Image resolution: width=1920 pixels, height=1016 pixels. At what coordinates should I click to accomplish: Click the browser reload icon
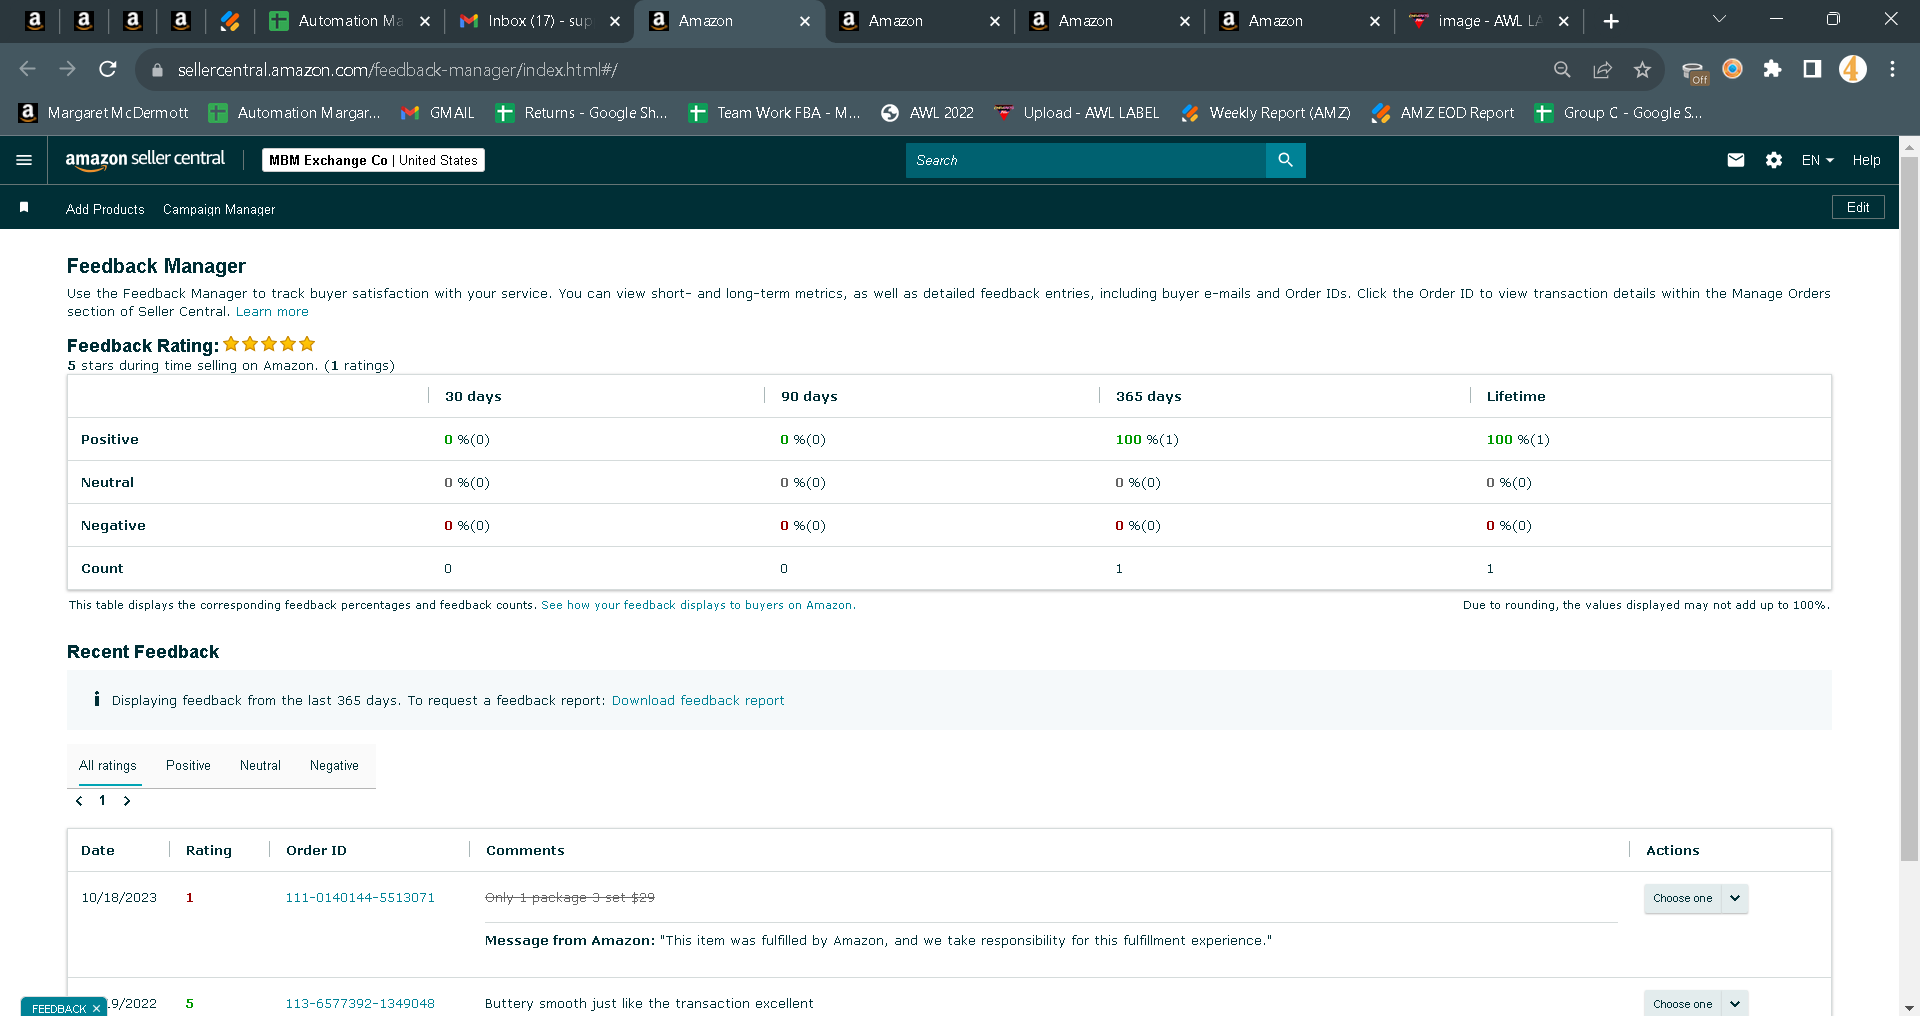pos(108,69)
